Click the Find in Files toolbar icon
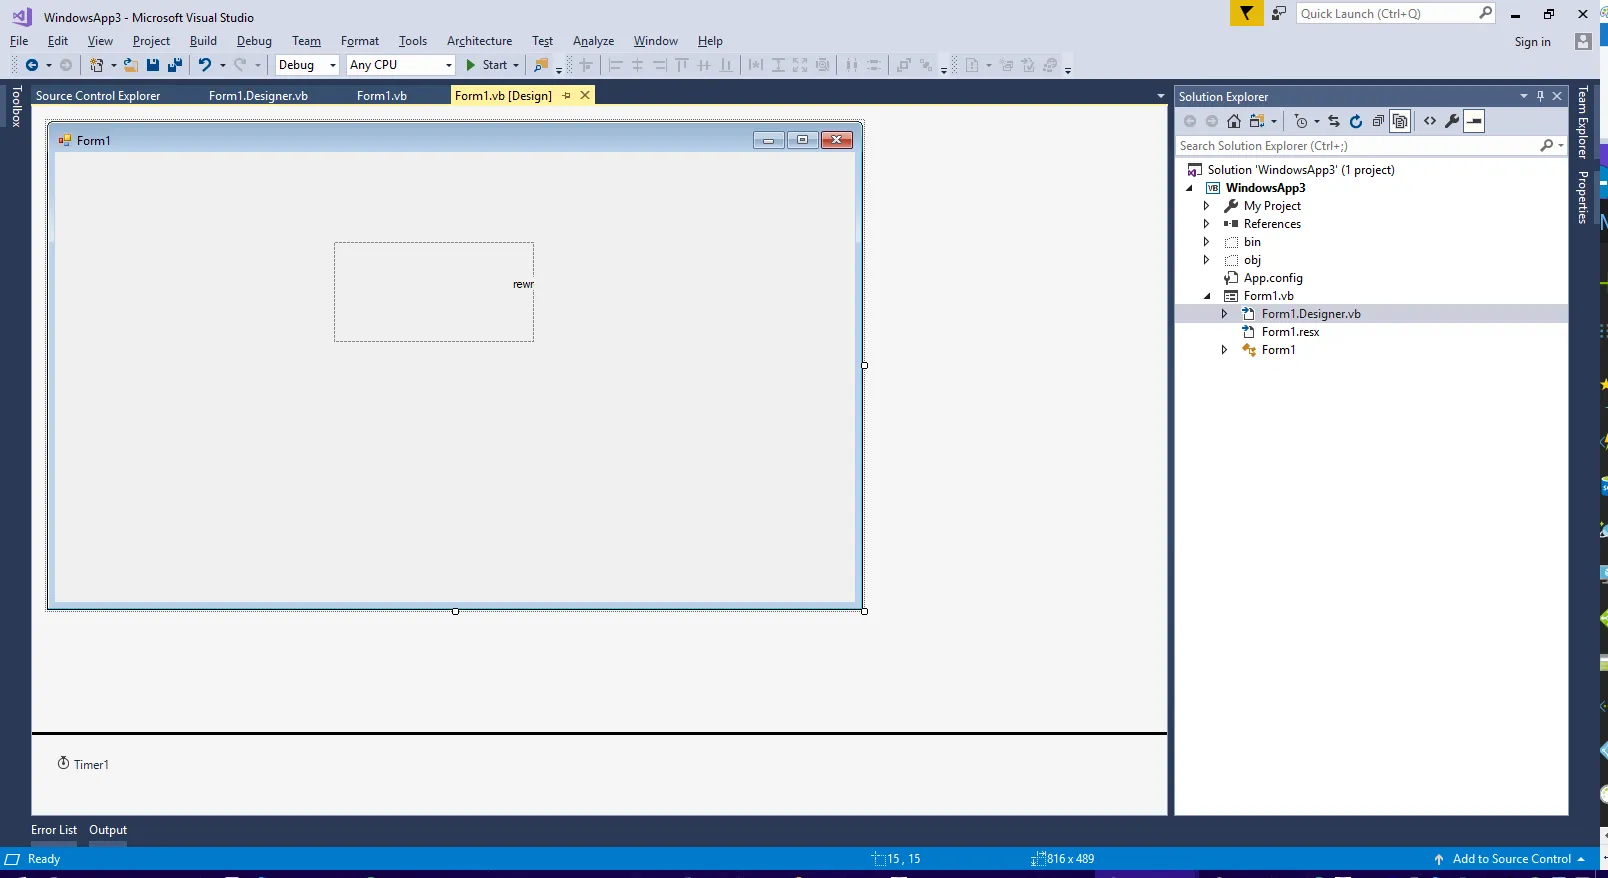 (x=541, y=65)
